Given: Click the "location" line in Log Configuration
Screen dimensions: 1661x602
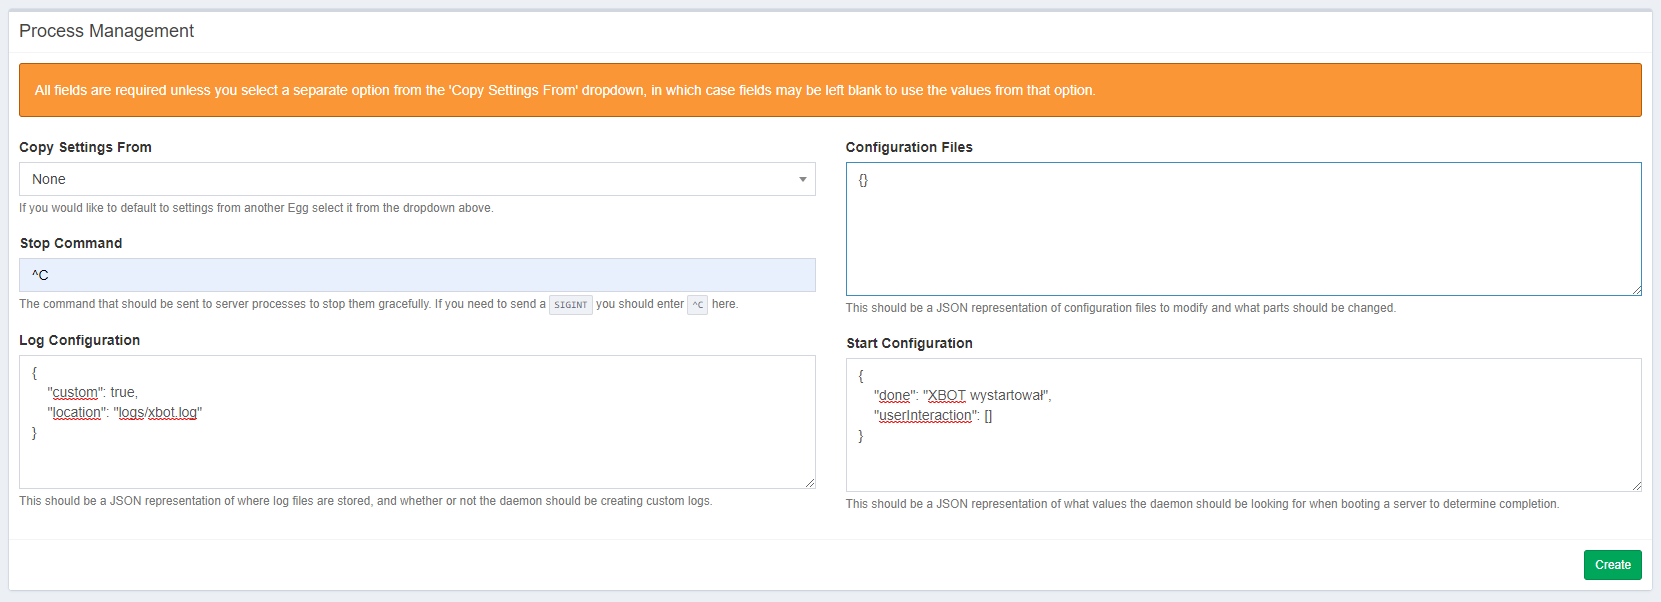Looking at the screenshot, I should click(x=124, y=412).
